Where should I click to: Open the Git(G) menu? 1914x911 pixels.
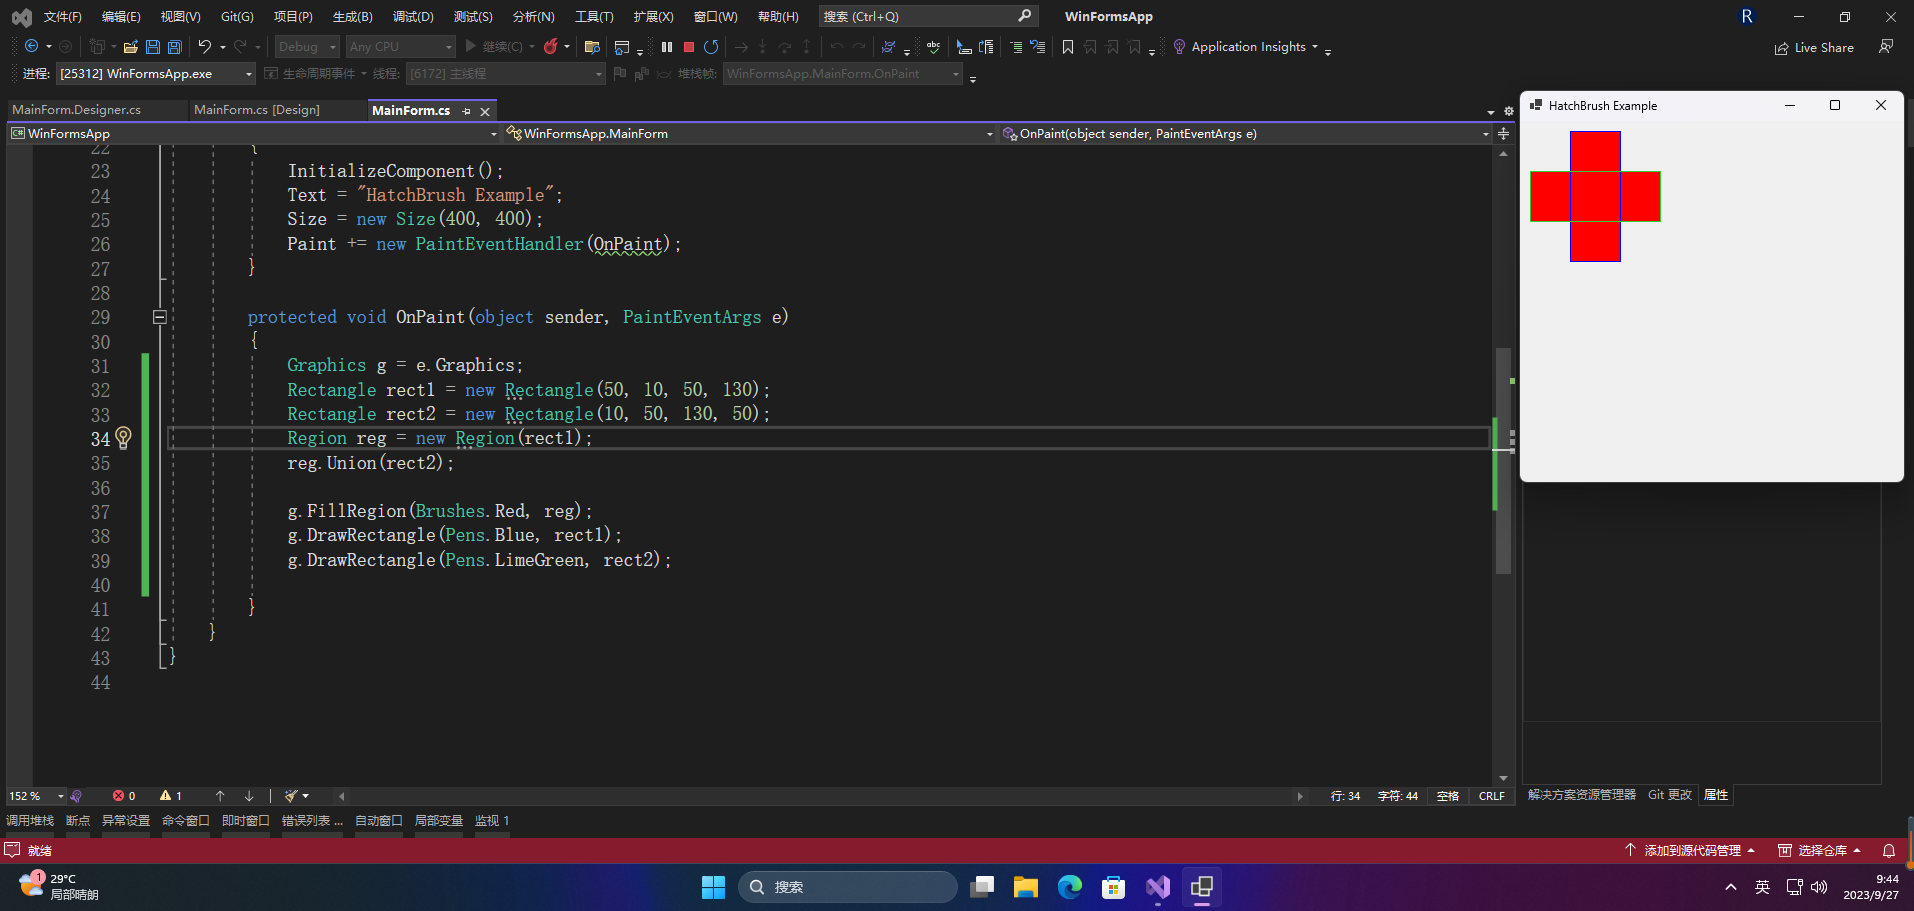237,16
